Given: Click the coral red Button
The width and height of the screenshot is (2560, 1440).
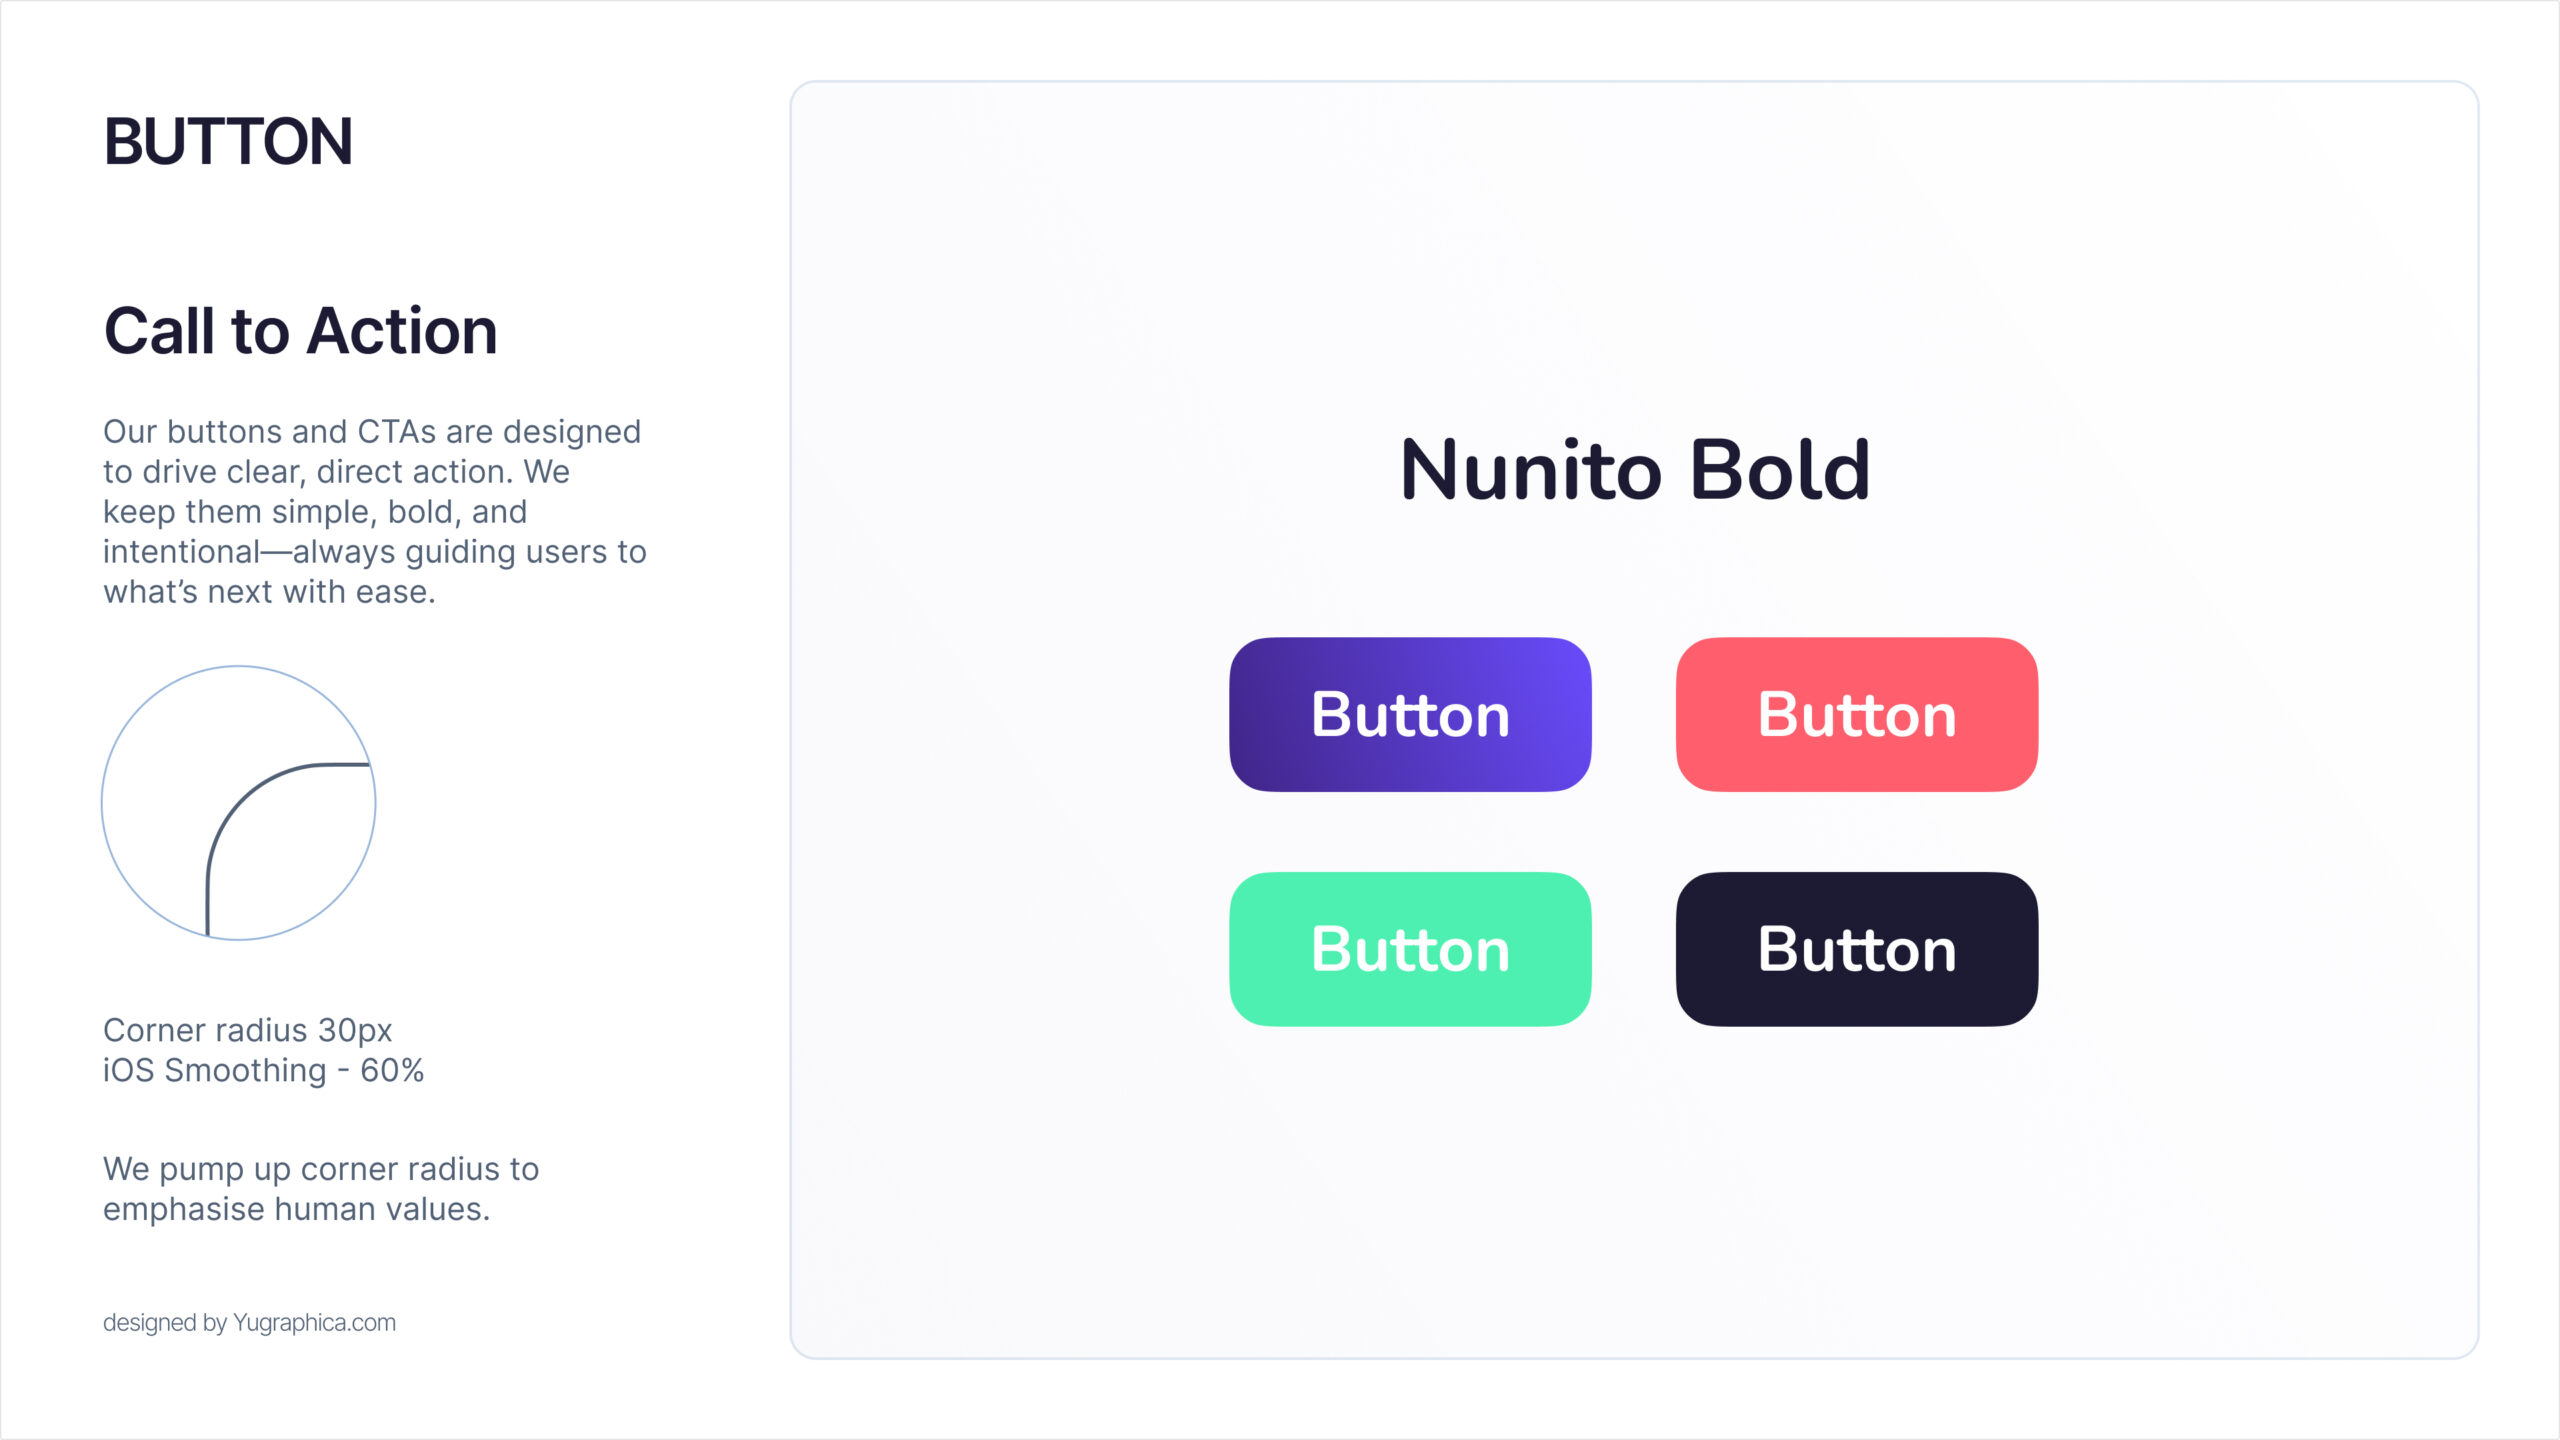Looking at the screenshot, I should 1857,714.
